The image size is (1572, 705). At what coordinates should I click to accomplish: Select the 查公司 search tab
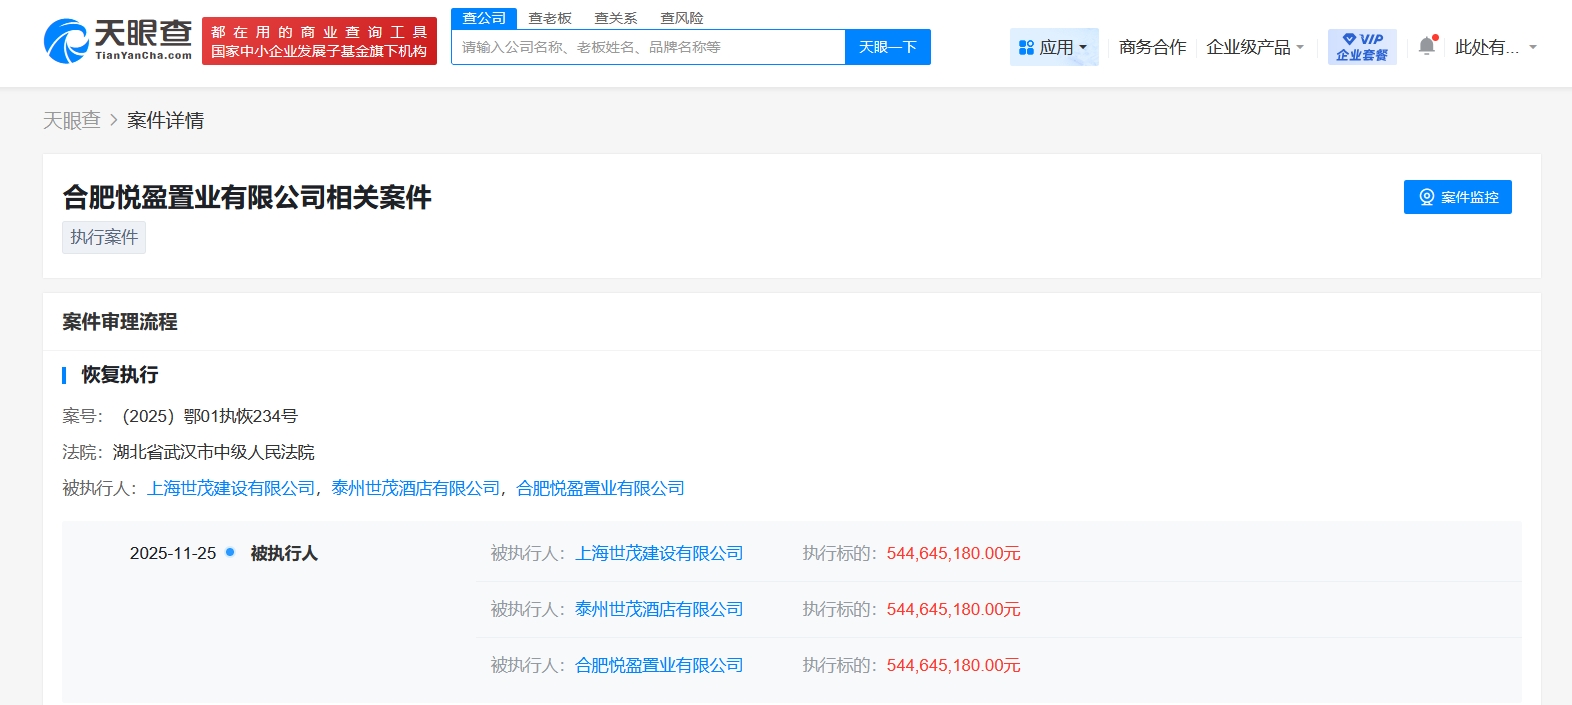[x=484, y=18]
